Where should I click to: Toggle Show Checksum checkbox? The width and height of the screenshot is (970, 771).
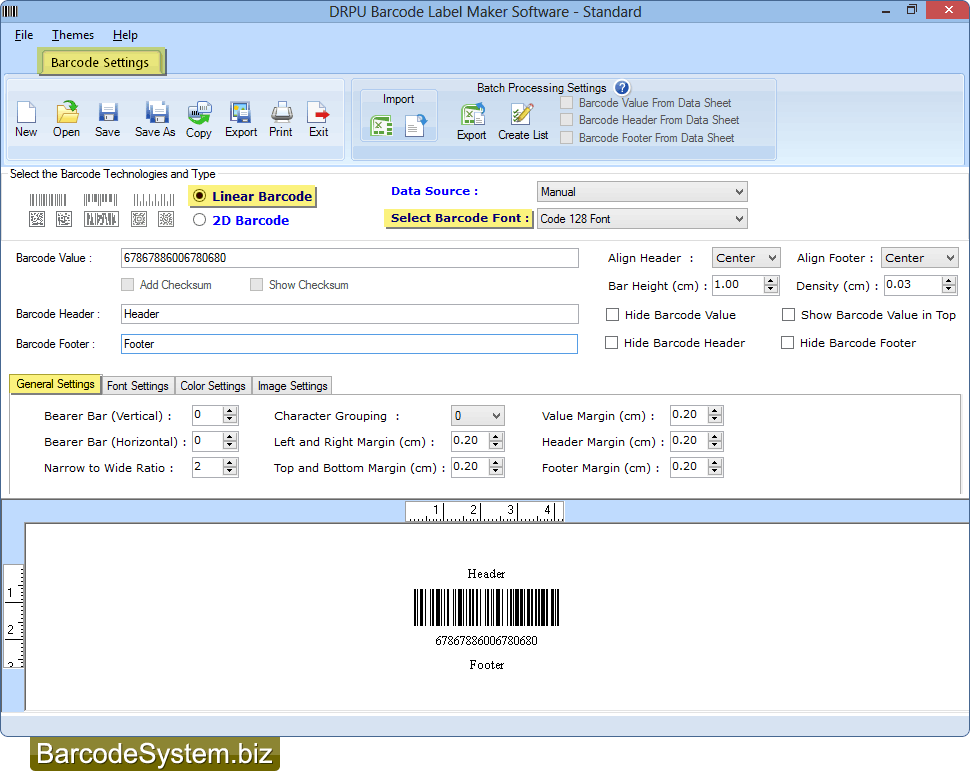point(256,285)
